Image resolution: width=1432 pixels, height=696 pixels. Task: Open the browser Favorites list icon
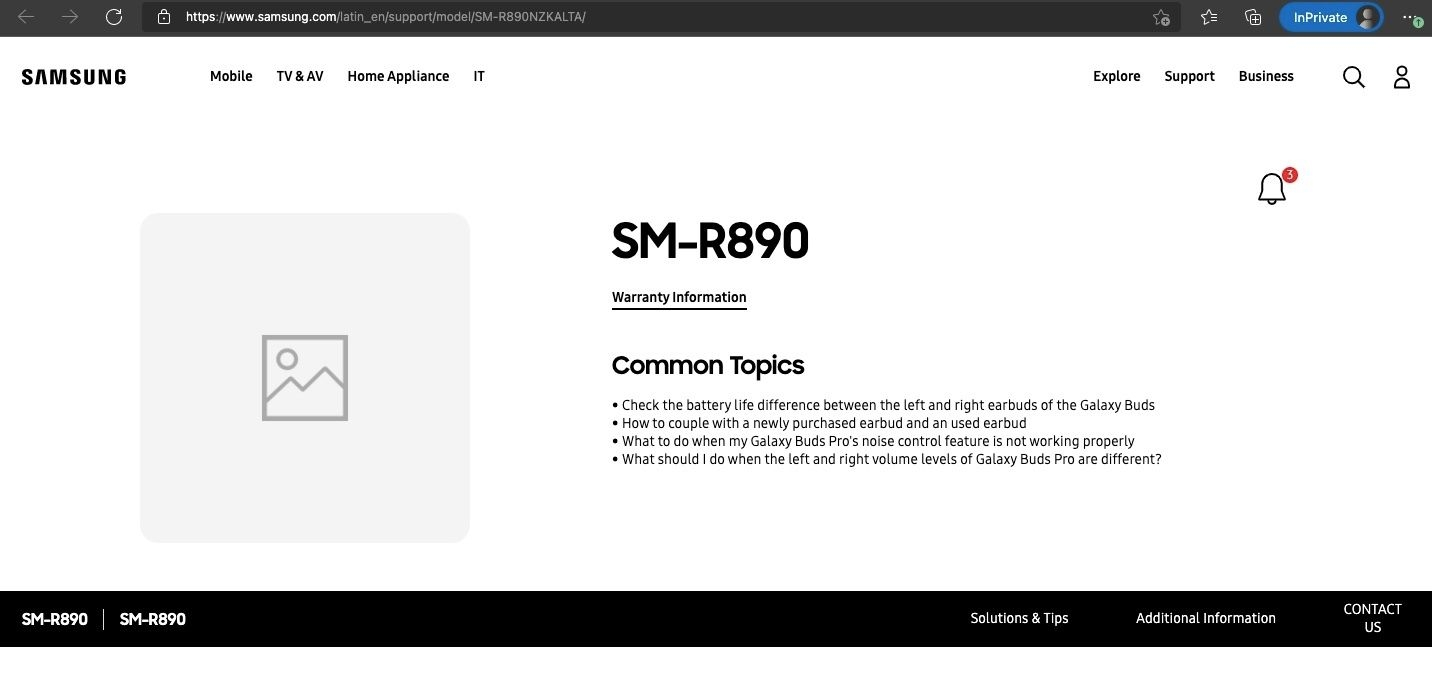point(1209,17)
